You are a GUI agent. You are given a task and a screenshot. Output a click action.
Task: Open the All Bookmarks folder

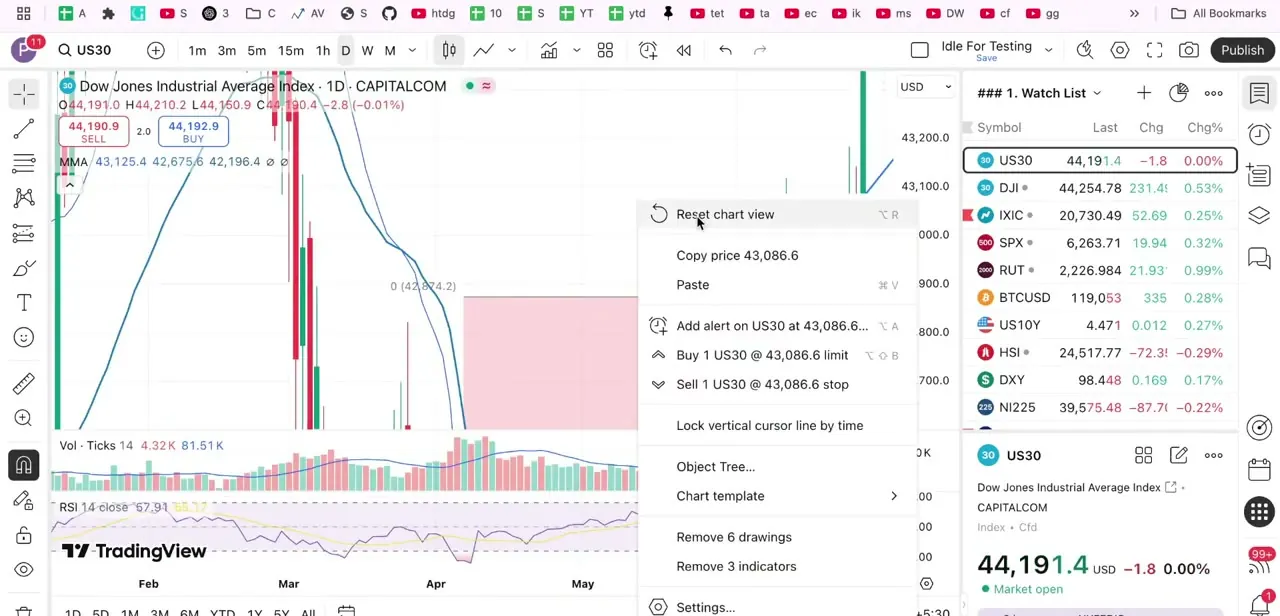coord(1218,13)
